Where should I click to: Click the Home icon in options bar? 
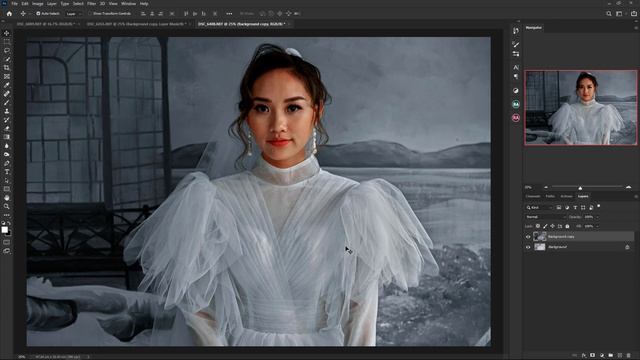click(x=9, y=13)
